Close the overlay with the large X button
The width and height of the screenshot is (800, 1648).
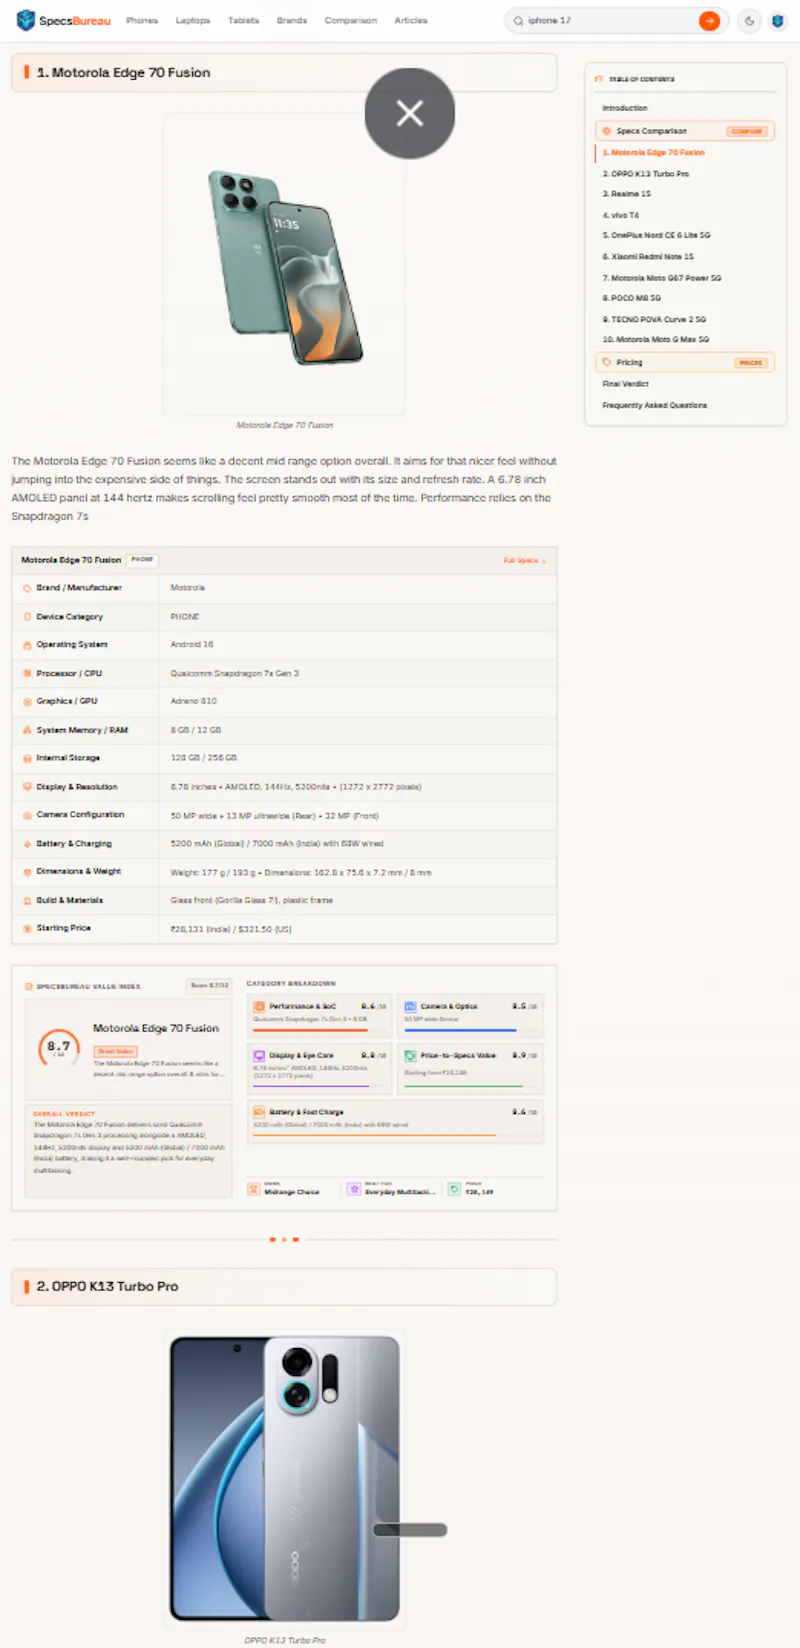click(410, 113)
